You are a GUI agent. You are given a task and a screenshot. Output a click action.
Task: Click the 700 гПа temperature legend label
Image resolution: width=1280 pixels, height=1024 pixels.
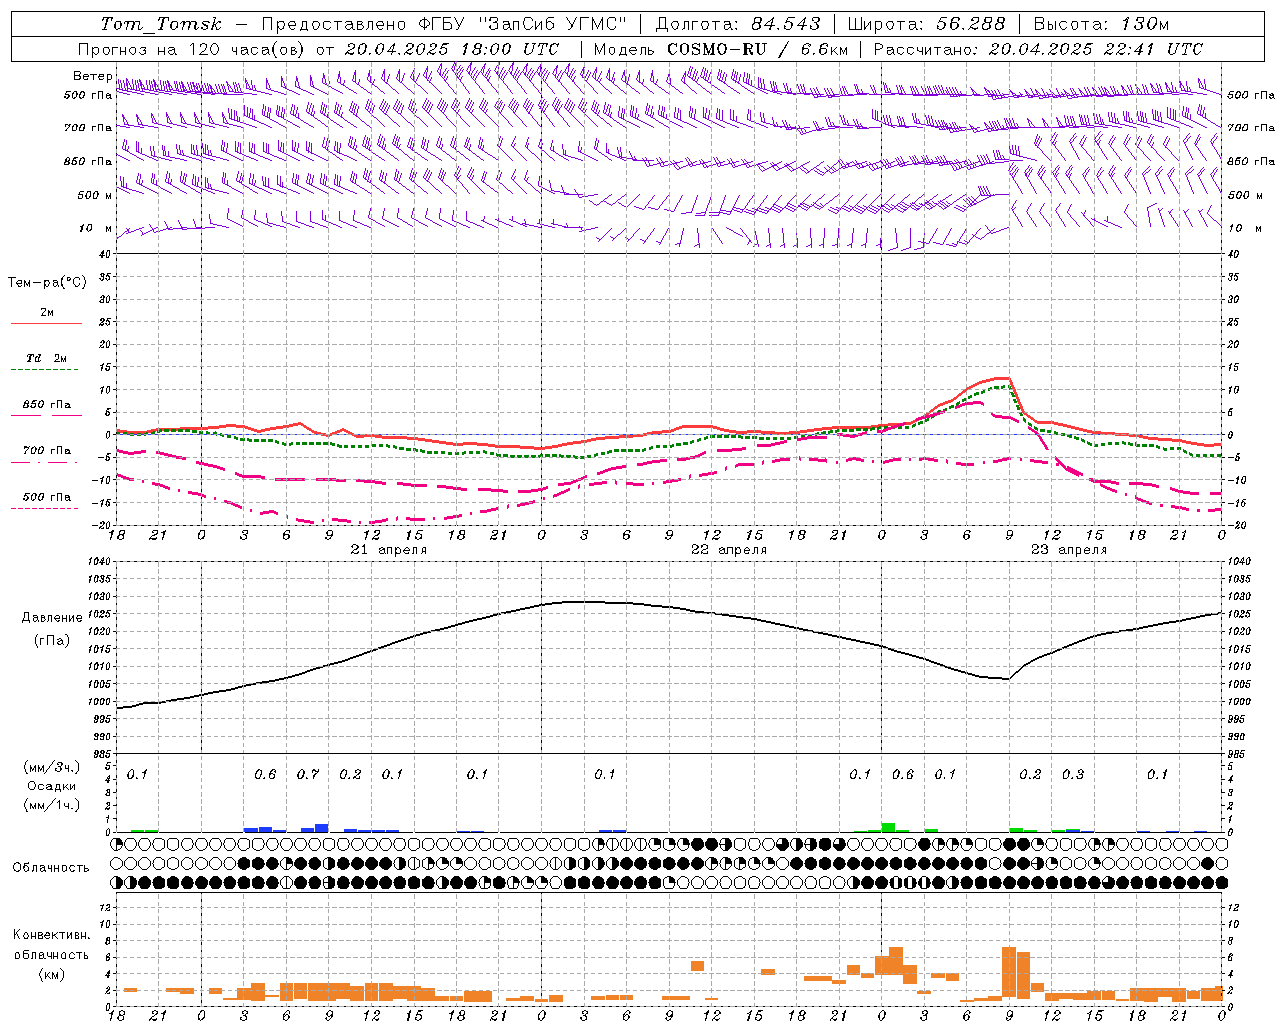click(x=46, y=451)
